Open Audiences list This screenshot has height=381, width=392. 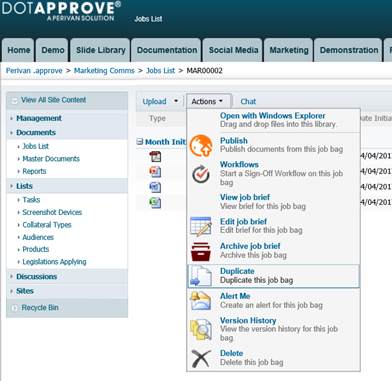[38, 237]
